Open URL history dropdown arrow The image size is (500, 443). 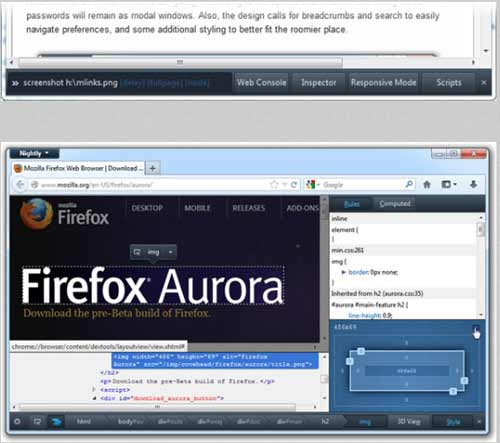point(284,185)
